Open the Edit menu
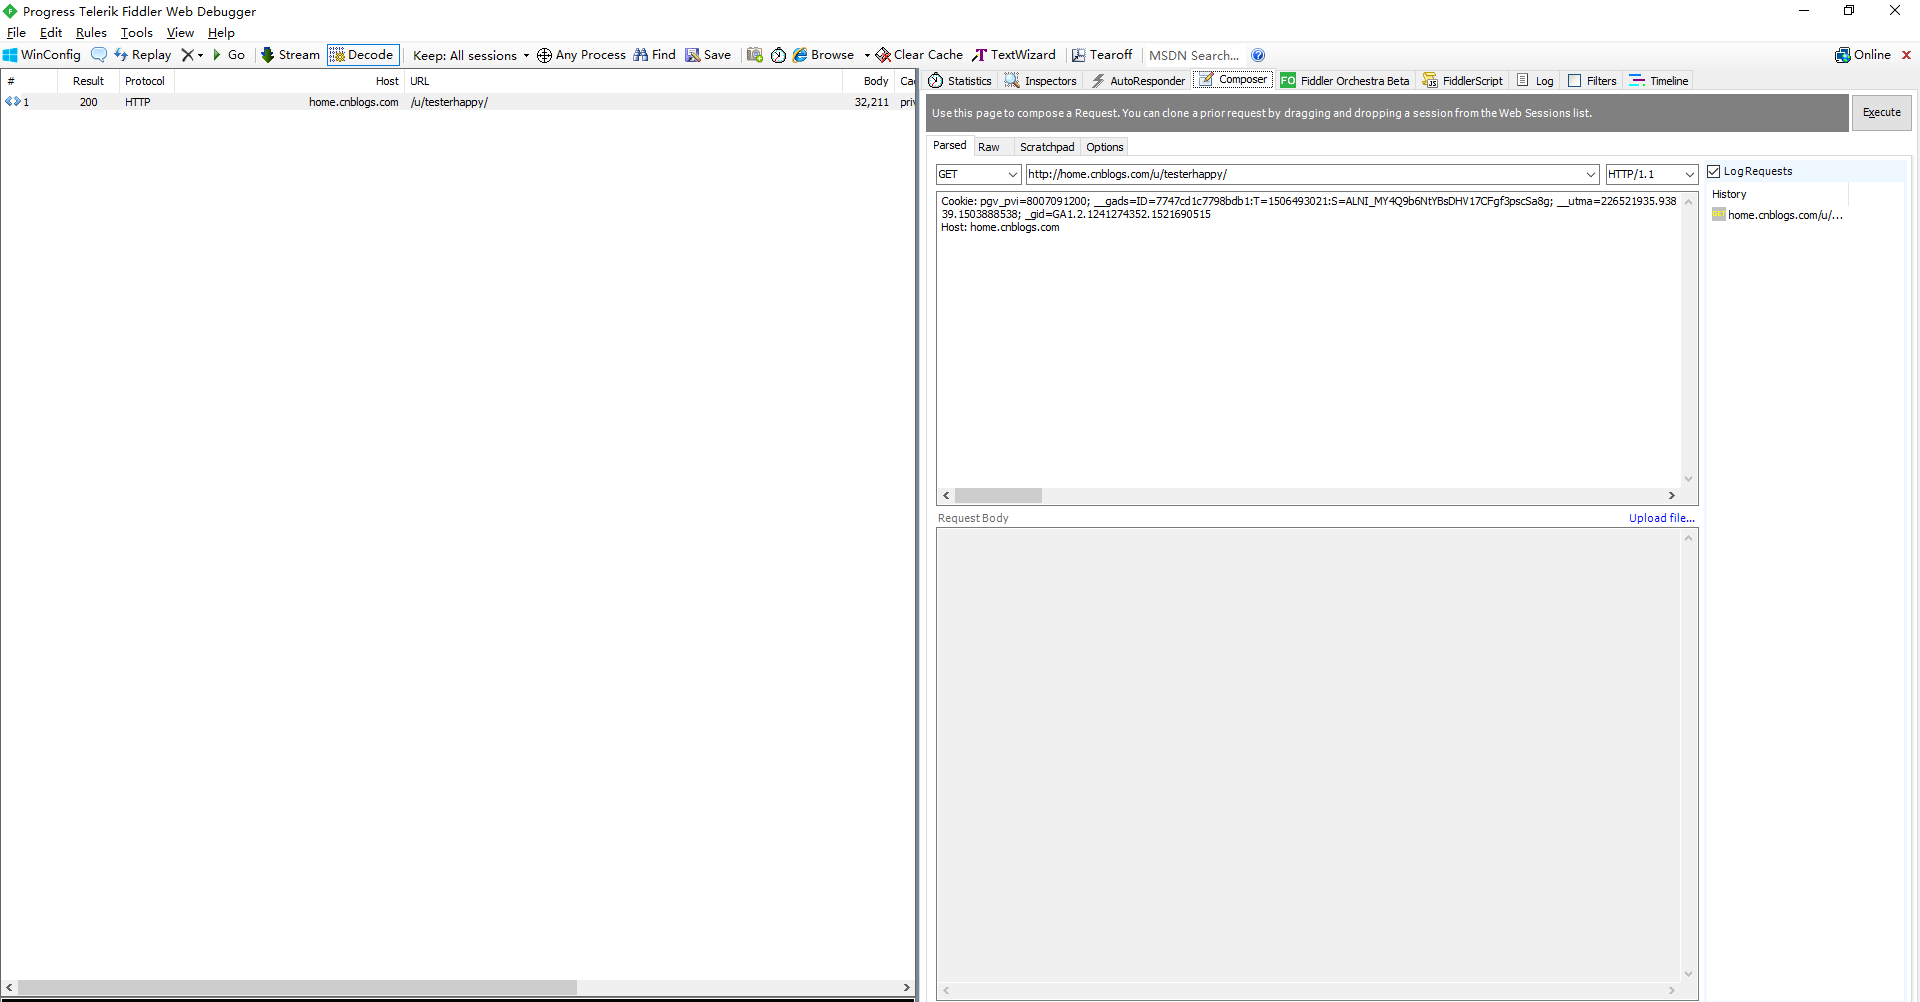 pos(51,33)
